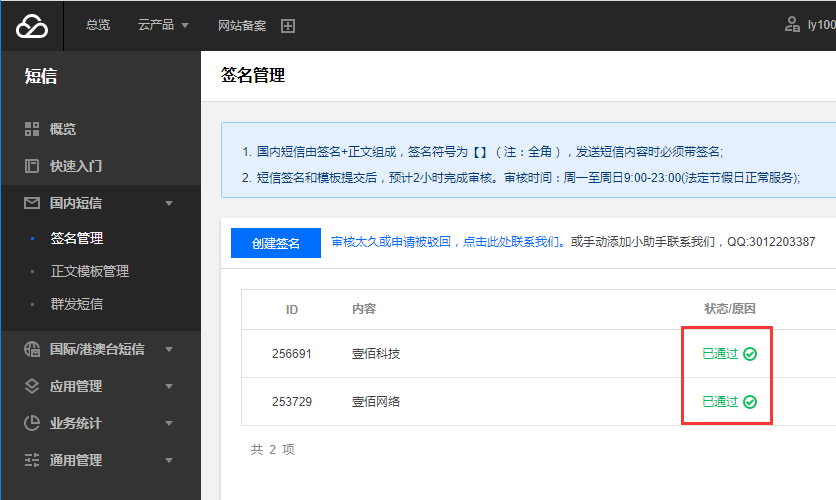The image size is (836, 500).
Task: Go to 群发短信 in the sidebar
Action: point(77,304)
